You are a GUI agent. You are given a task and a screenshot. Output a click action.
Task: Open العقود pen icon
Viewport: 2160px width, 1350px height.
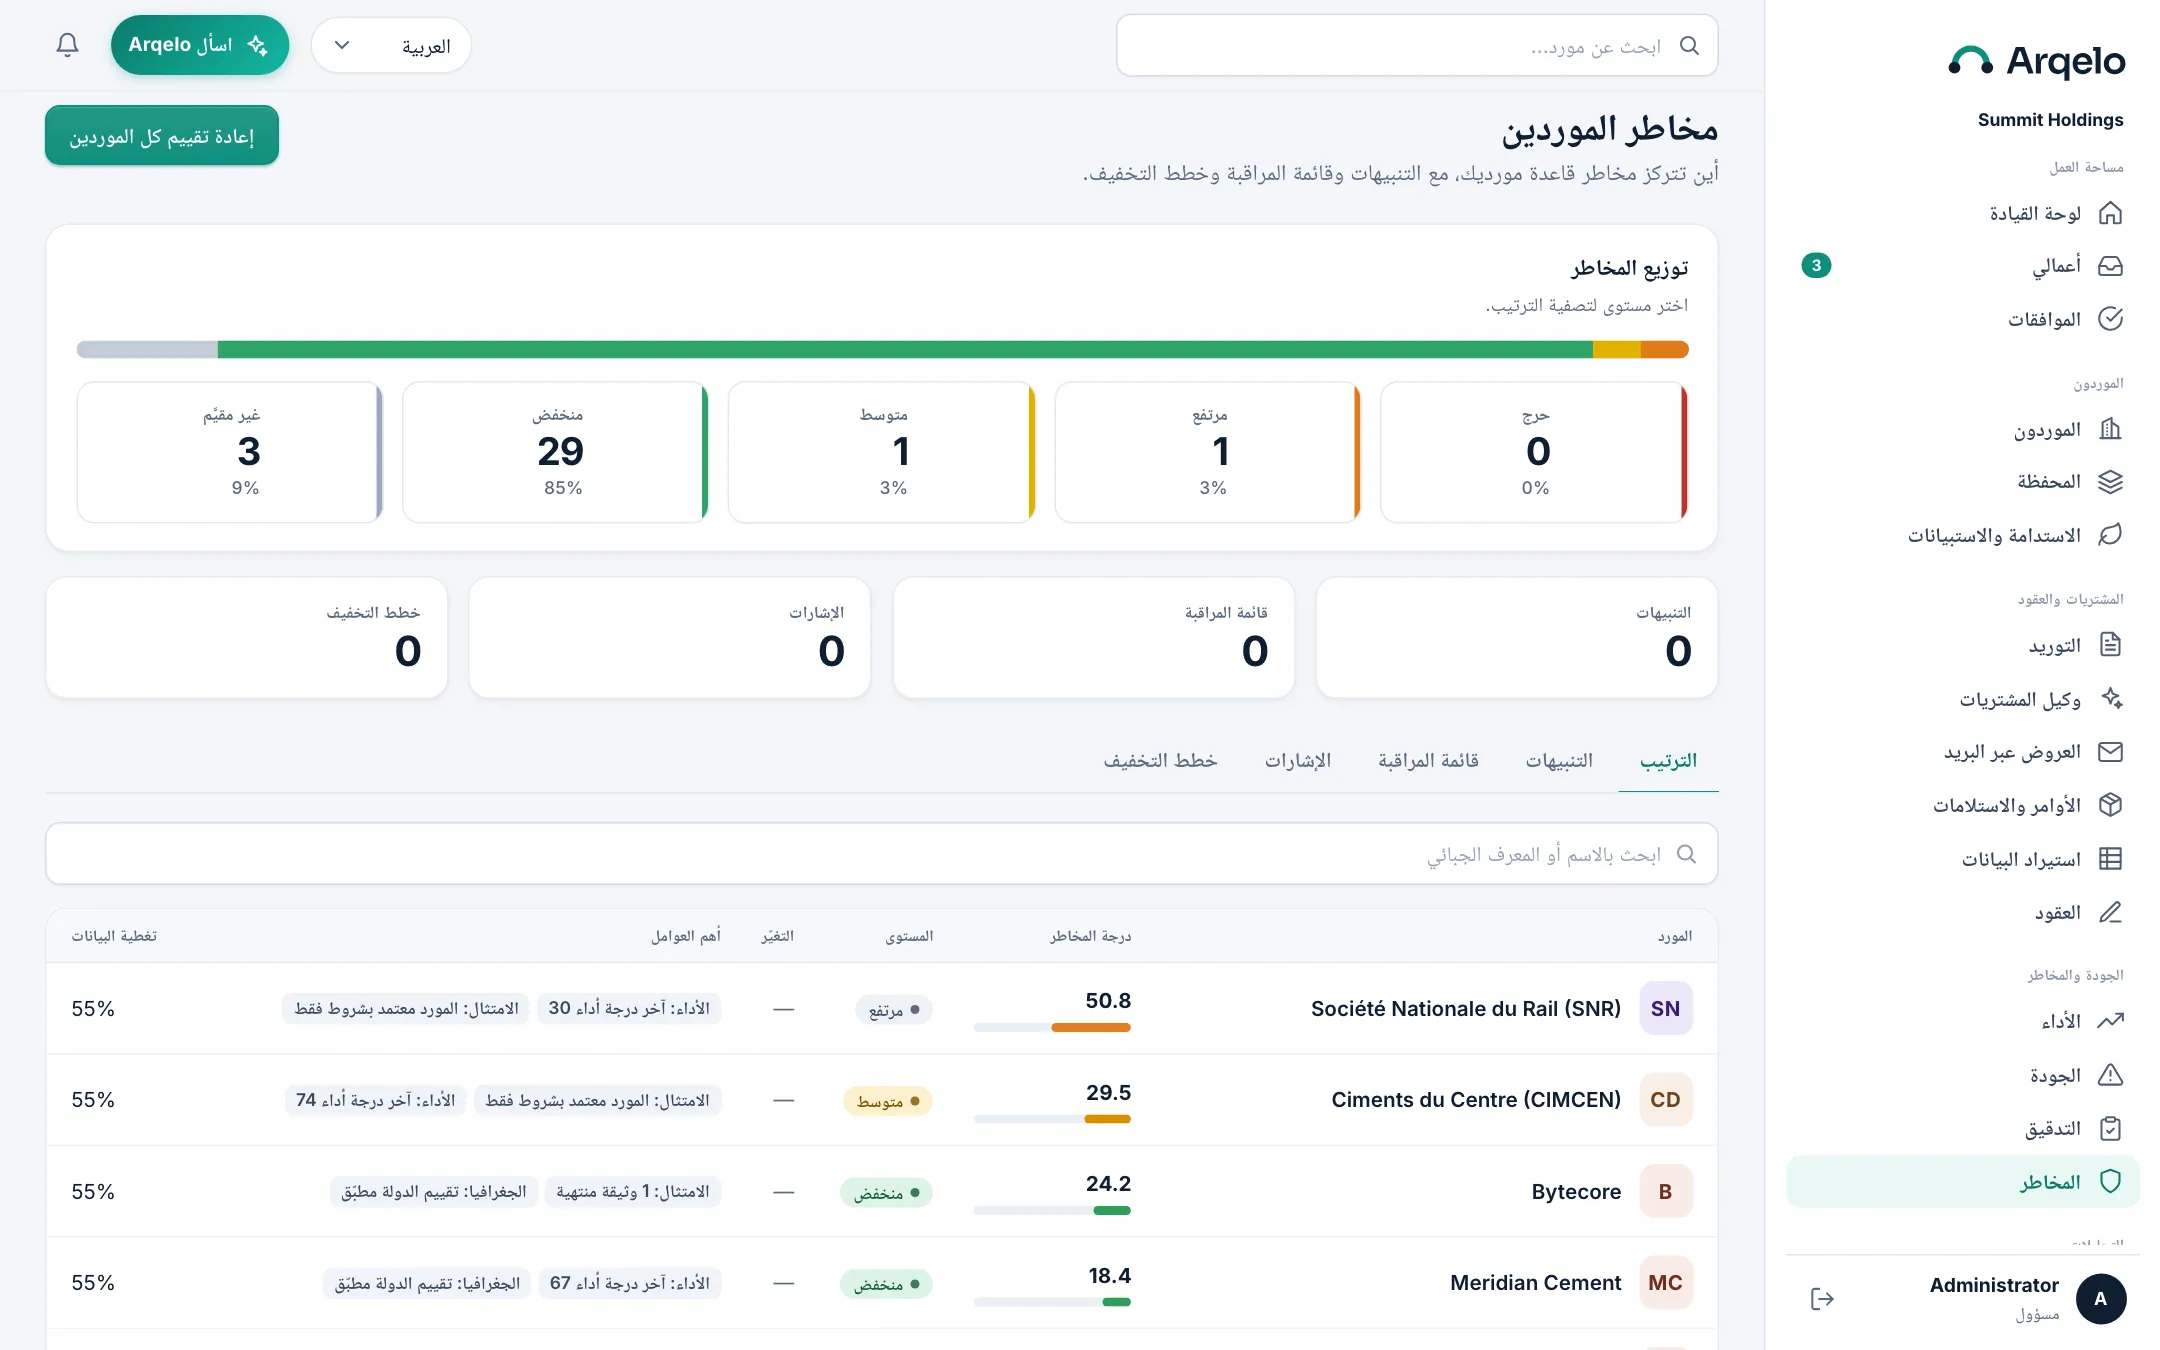[2110, 912]
